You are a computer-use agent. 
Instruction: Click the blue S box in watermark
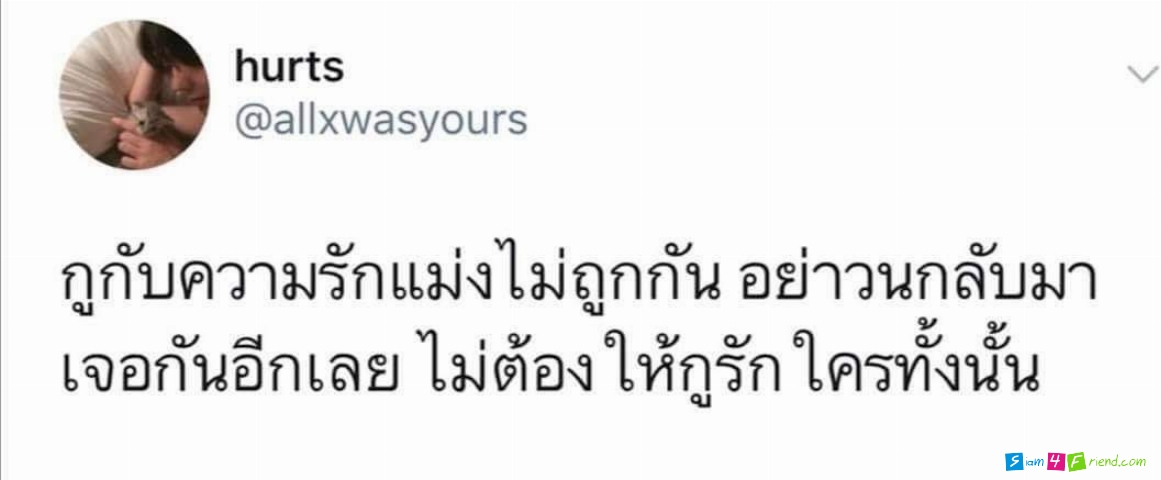(x=1014, y=461)
